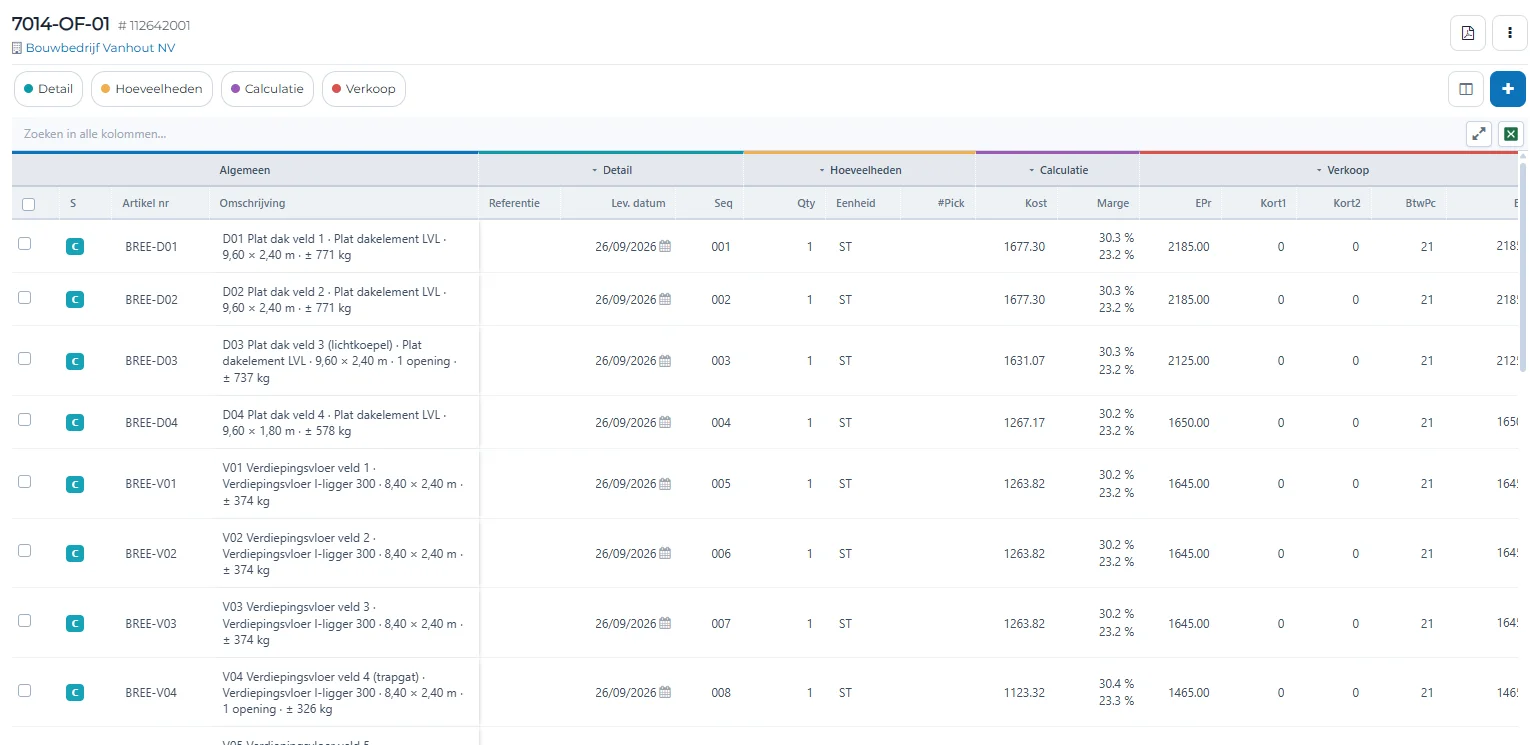This screenshot has height=745, width=1530.
Task: Collapse the Hoeveelheden column group
Action: (860, 170)
